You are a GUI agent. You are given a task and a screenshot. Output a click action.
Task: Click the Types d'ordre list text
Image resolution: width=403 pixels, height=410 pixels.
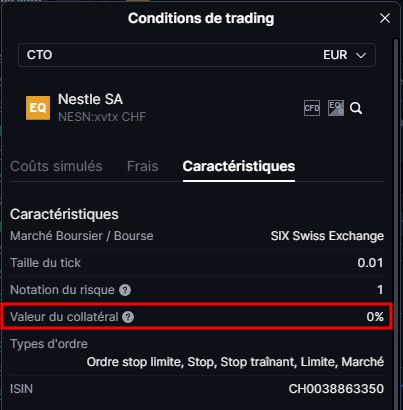coord(235,362)
